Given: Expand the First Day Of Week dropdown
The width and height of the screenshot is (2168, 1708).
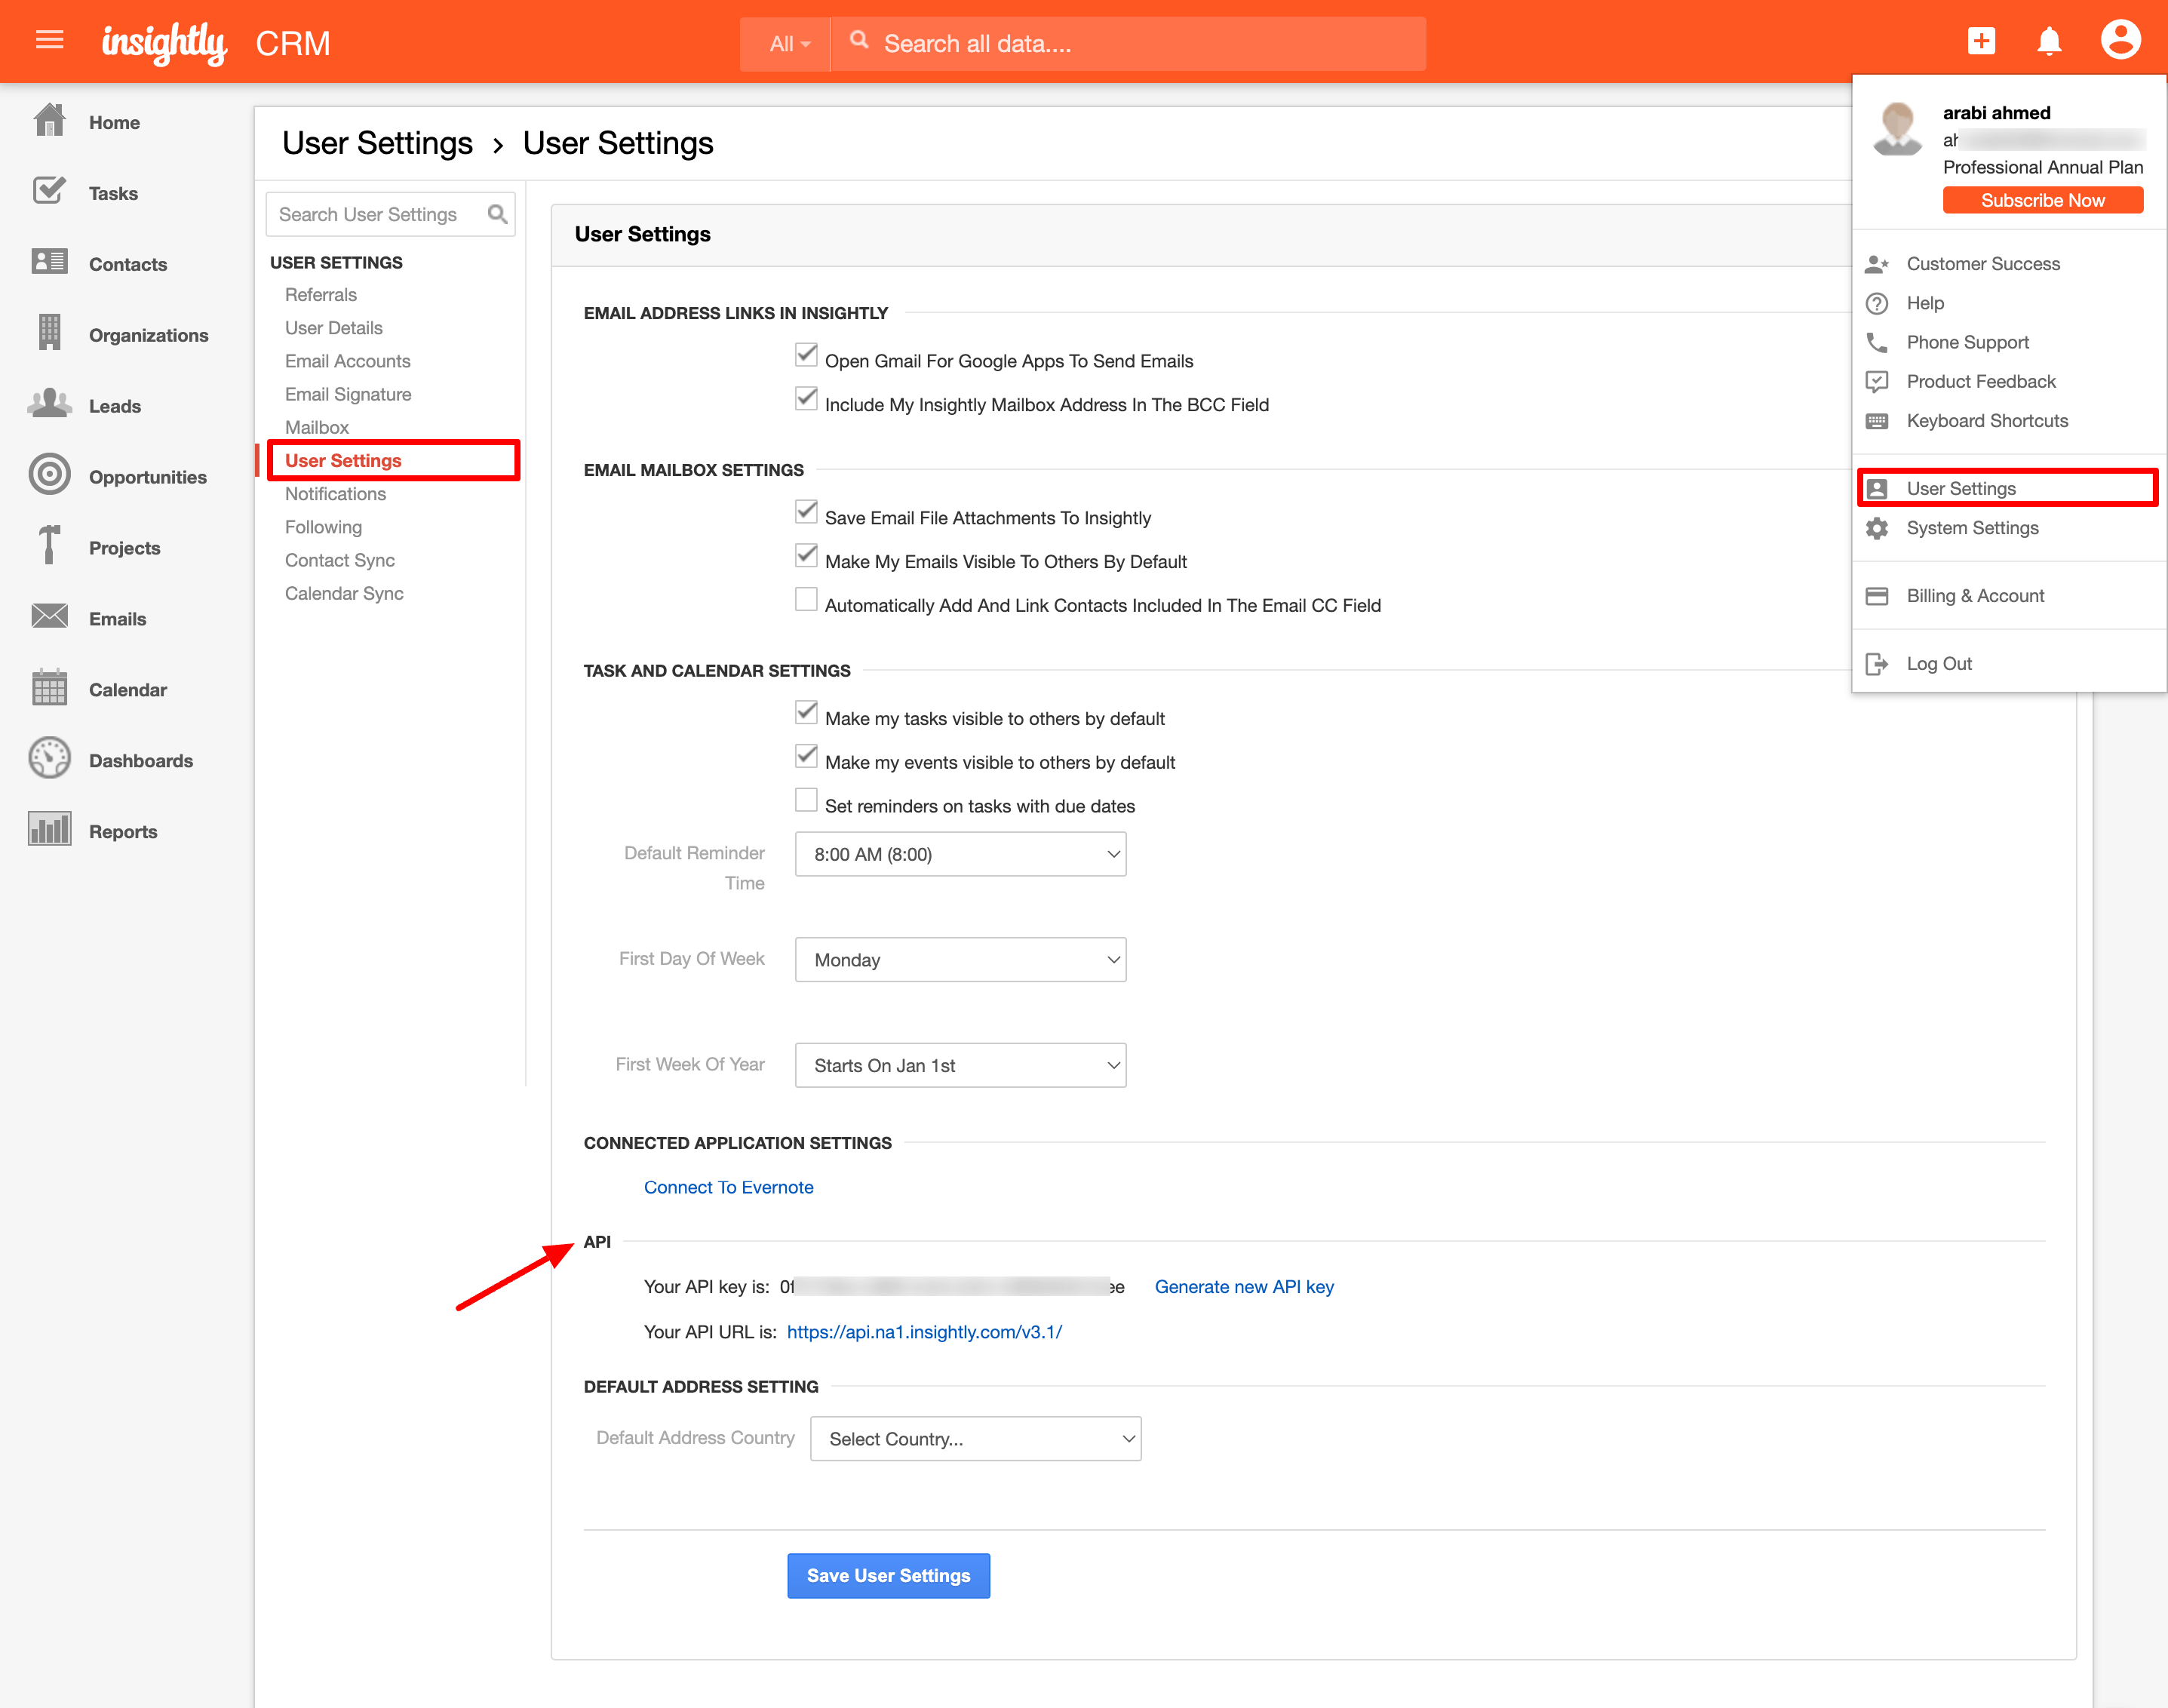Looking at the screenshot, I should coord(960,960).
